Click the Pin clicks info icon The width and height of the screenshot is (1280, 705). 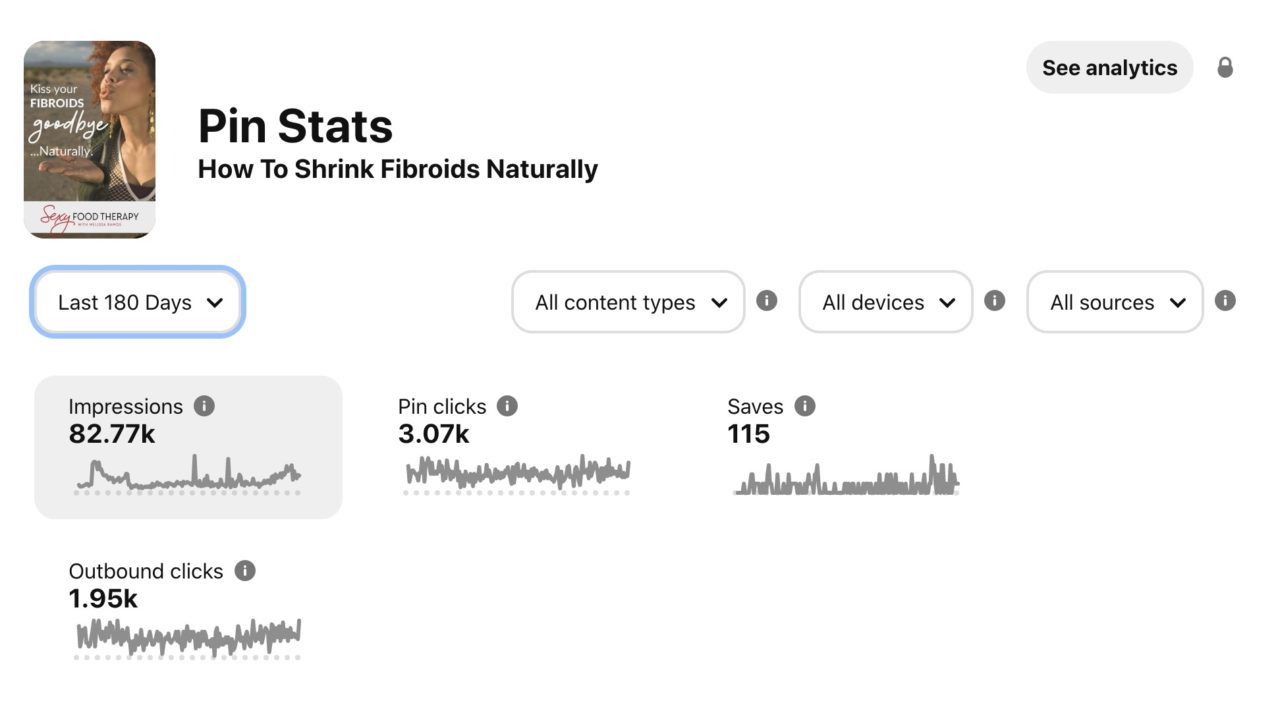pos(507,406)
